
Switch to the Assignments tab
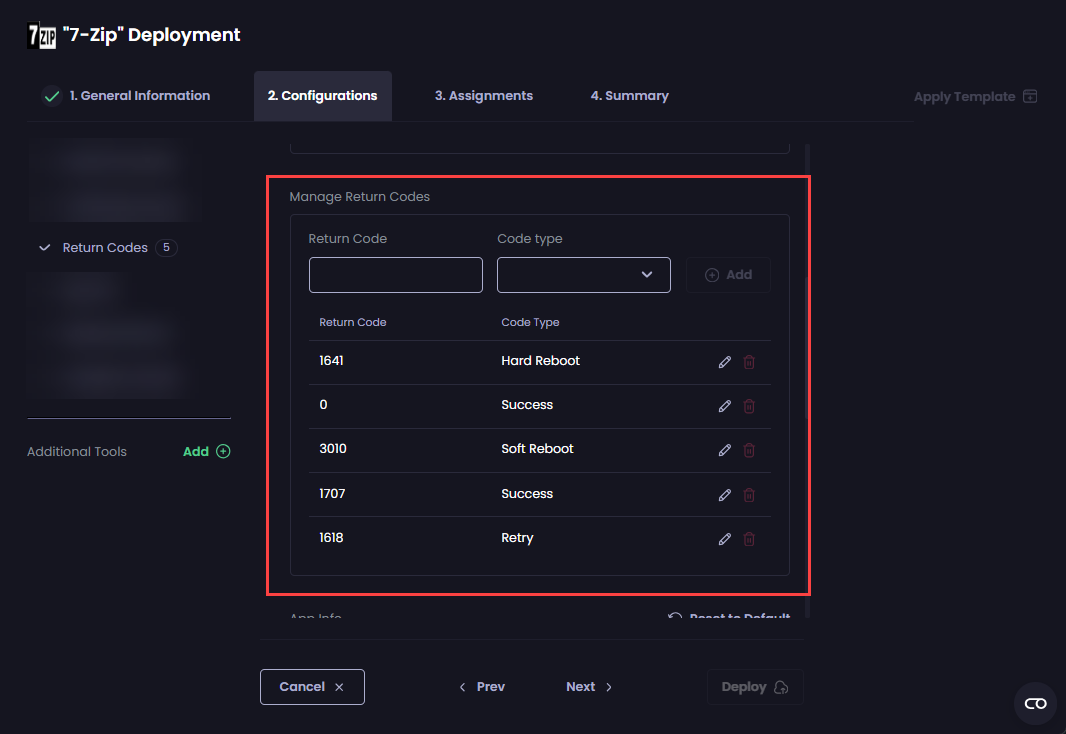click(483, 95)
